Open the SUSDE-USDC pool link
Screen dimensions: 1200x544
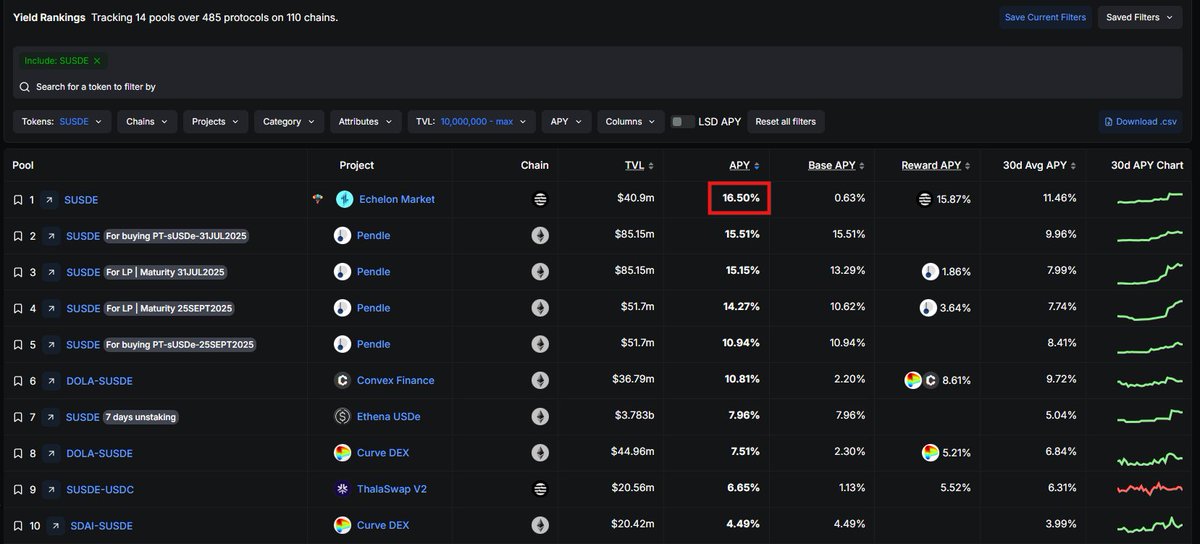100,490
